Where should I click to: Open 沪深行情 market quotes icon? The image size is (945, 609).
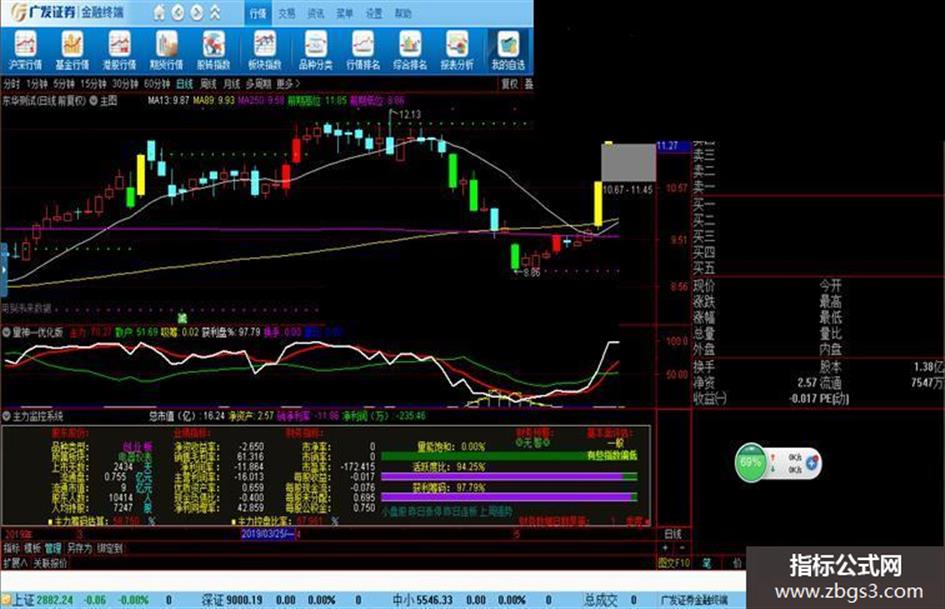(25, 51)
